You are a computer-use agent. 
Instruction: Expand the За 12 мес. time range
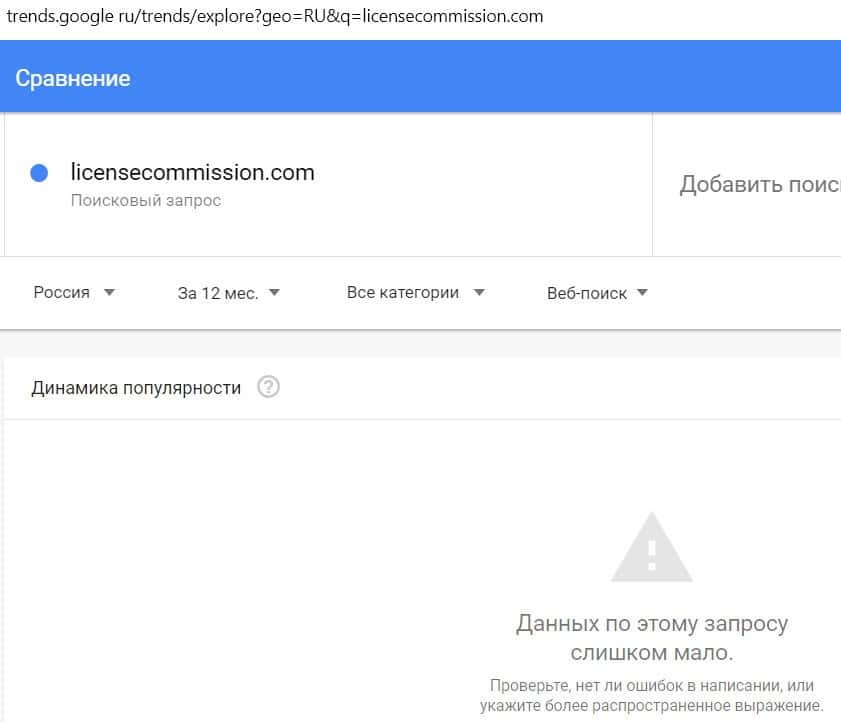[x=218, y=293]
